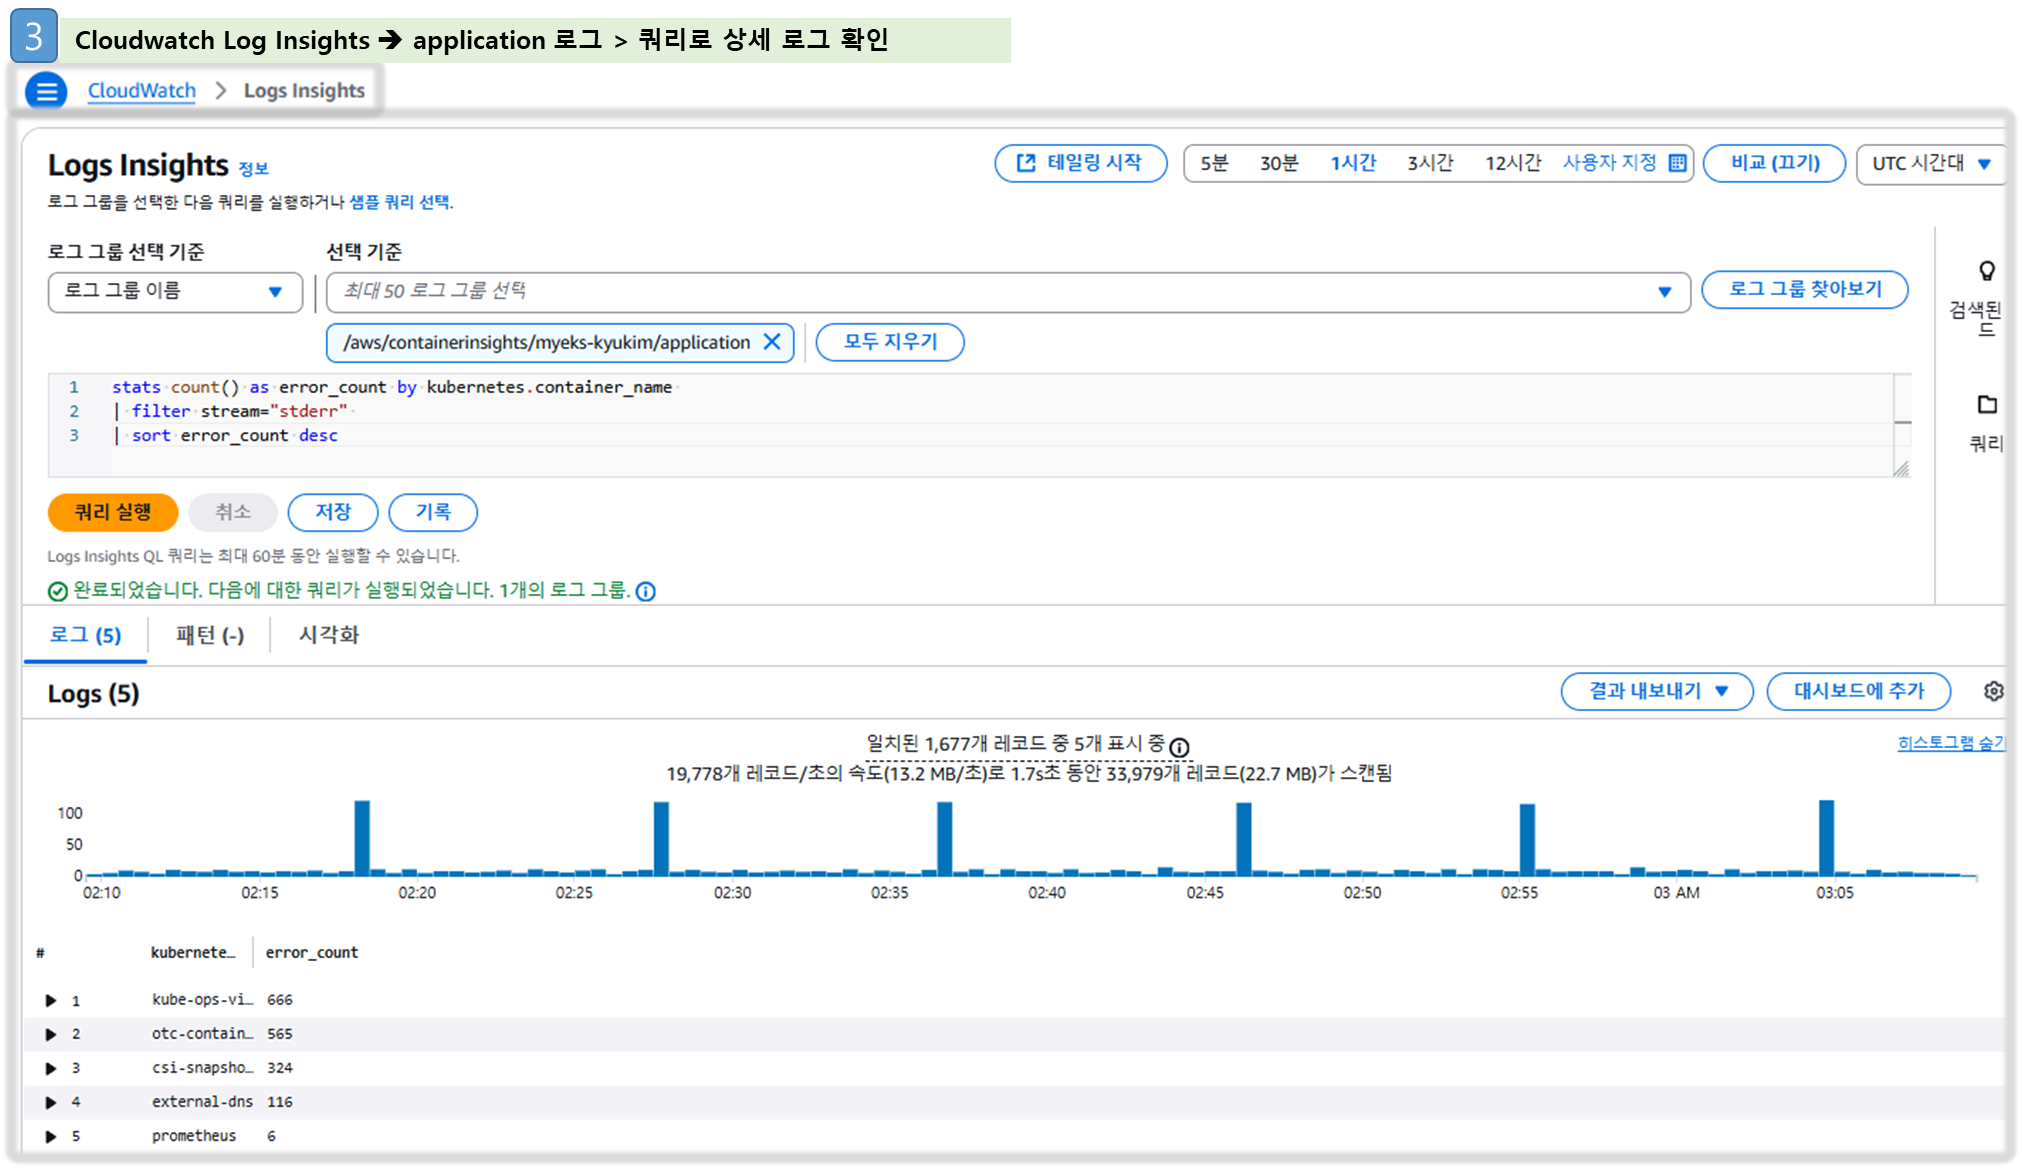Remove the application log group chip
Viewport: 2022px width, 1169px height.
(x=772, y=342)
